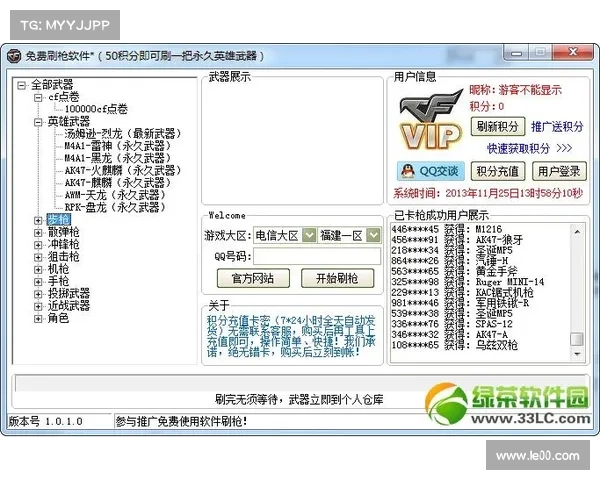The height and width of the screenshot is (480, 600).
Task: Select the row 336****76 获得: SPAS-12
Action: coord(452,324)
